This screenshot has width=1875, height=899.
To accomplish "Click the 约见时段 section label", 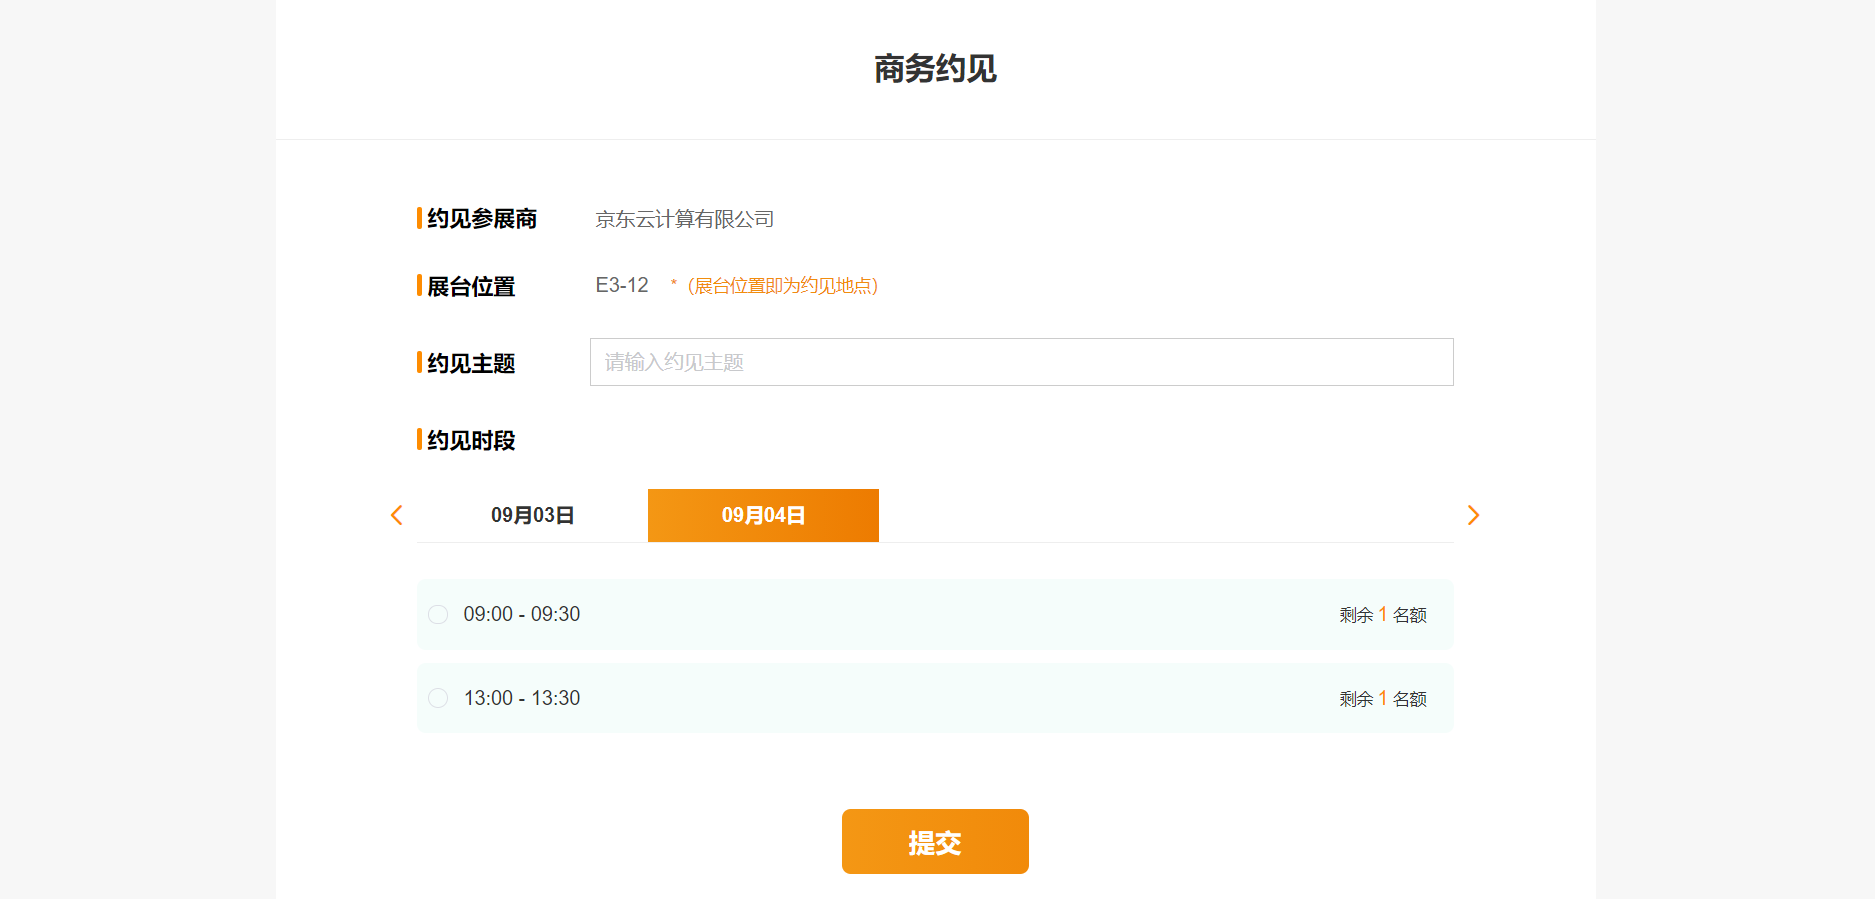I will click(x=470, y=440).
